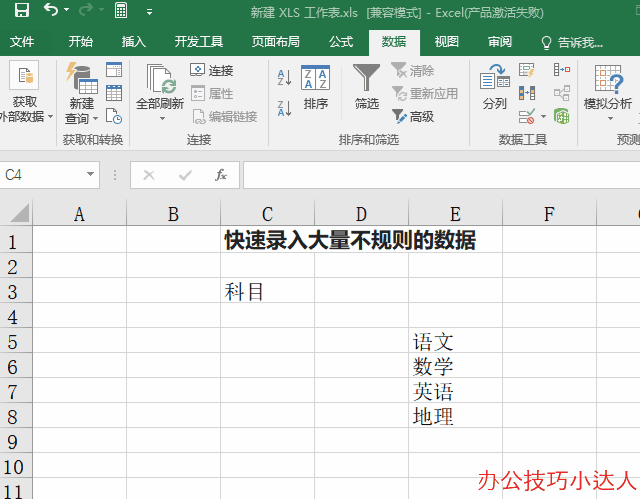Click the fx Insert Function icon
This screenshot has height=499, width=640.
pos(221,175)
